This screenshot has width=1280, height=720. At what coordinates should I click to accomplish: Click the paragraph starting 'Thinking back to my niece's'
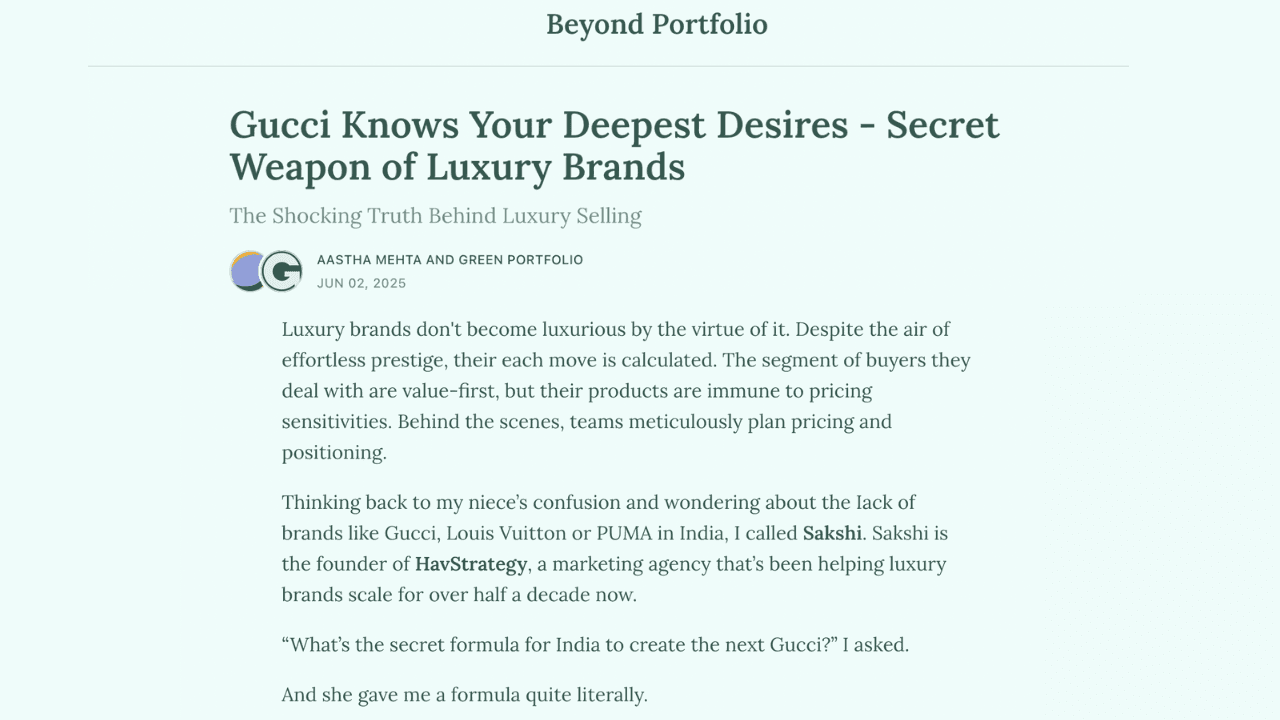614,548
